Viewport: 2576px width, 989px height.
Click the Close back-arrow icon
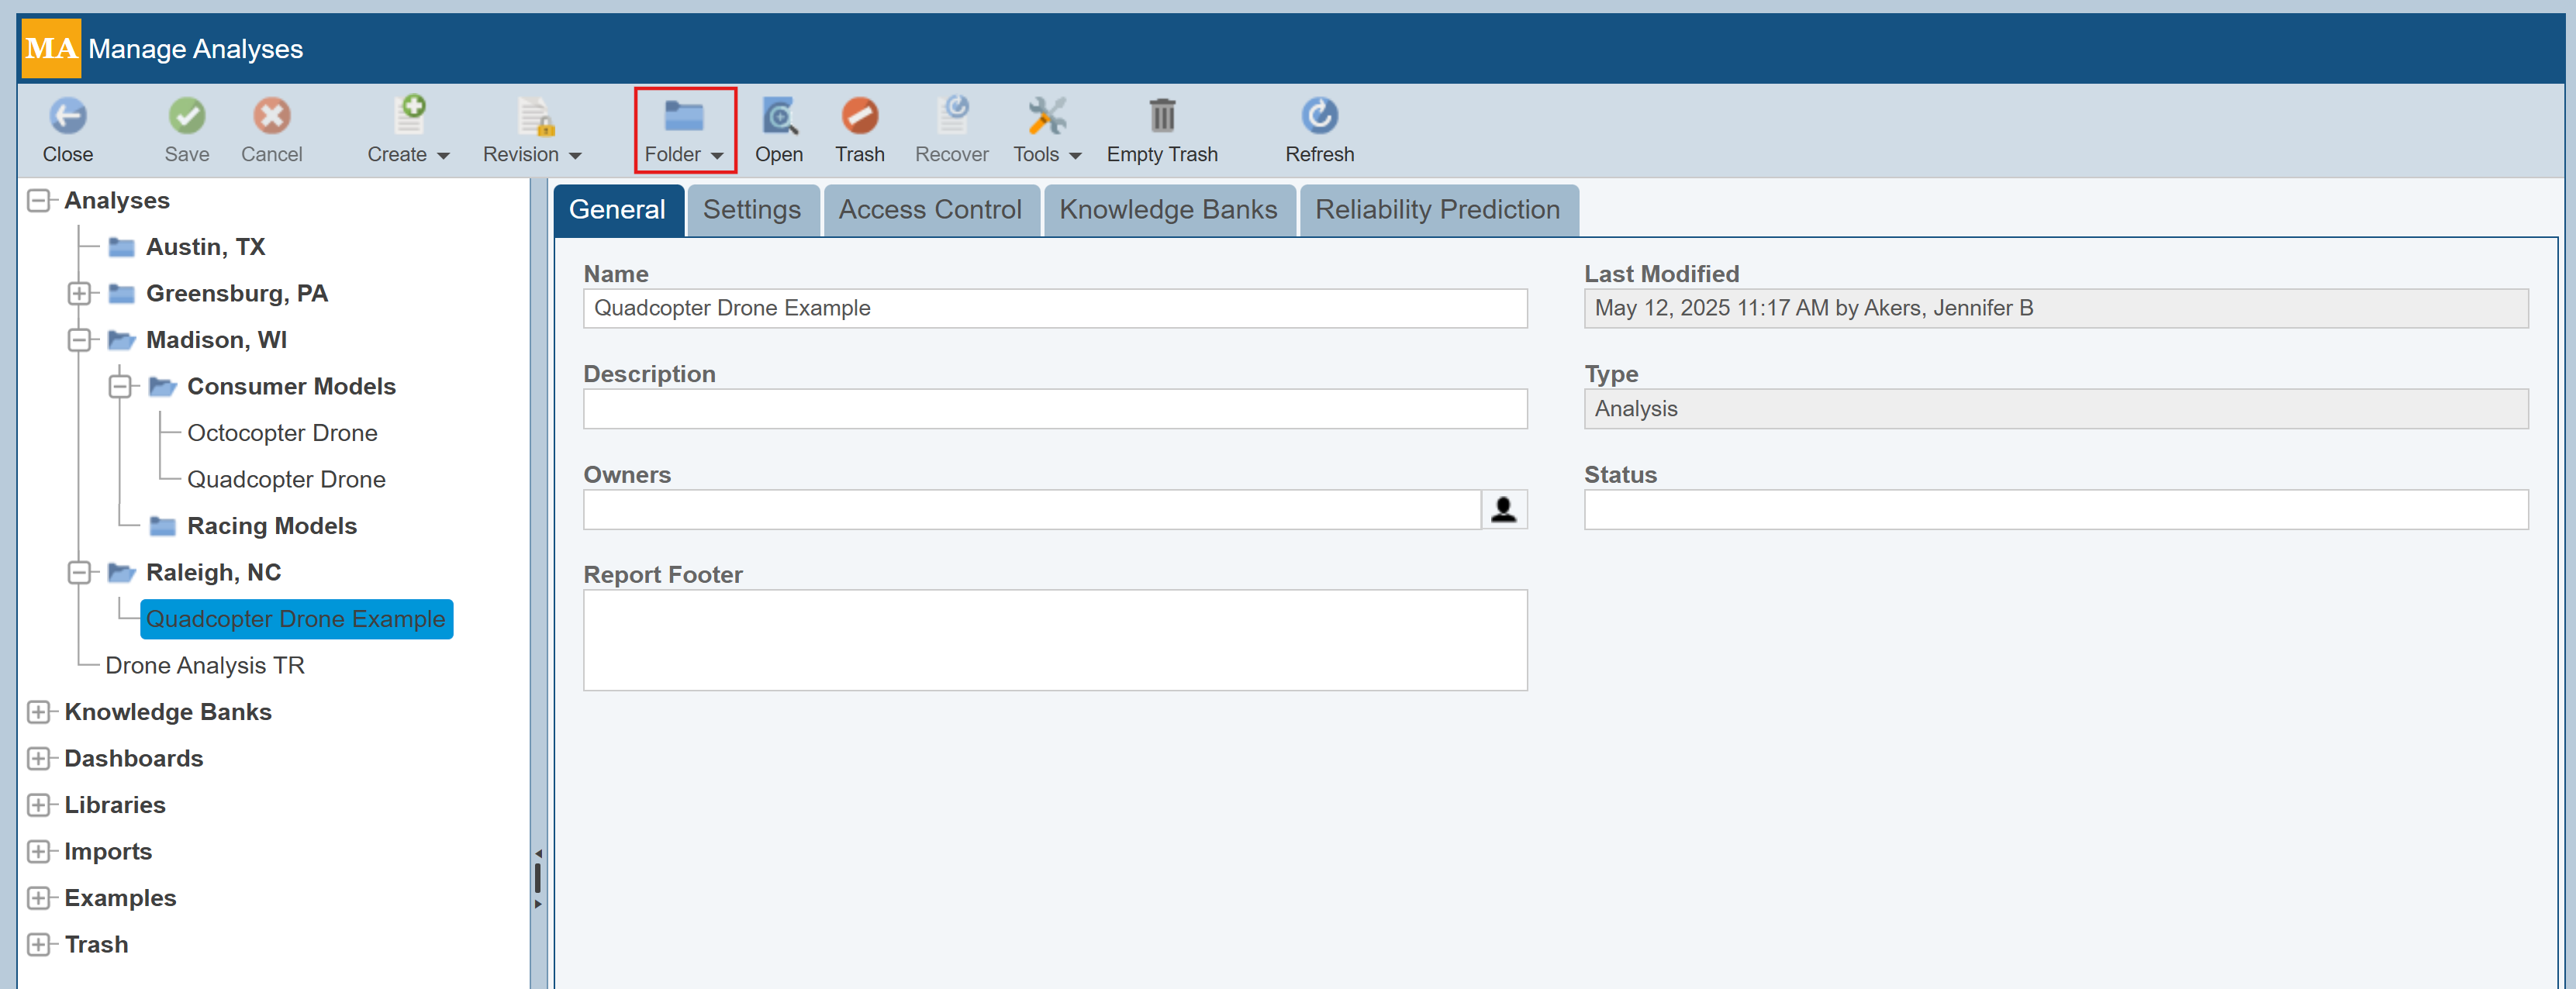pyautogui.click(x=68, y=116)
